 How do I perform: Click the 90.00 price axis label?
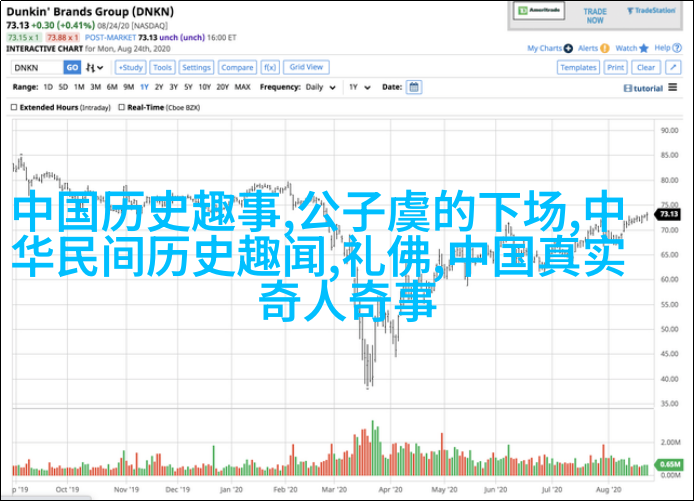pyautogui.click(x=669, y=130)
